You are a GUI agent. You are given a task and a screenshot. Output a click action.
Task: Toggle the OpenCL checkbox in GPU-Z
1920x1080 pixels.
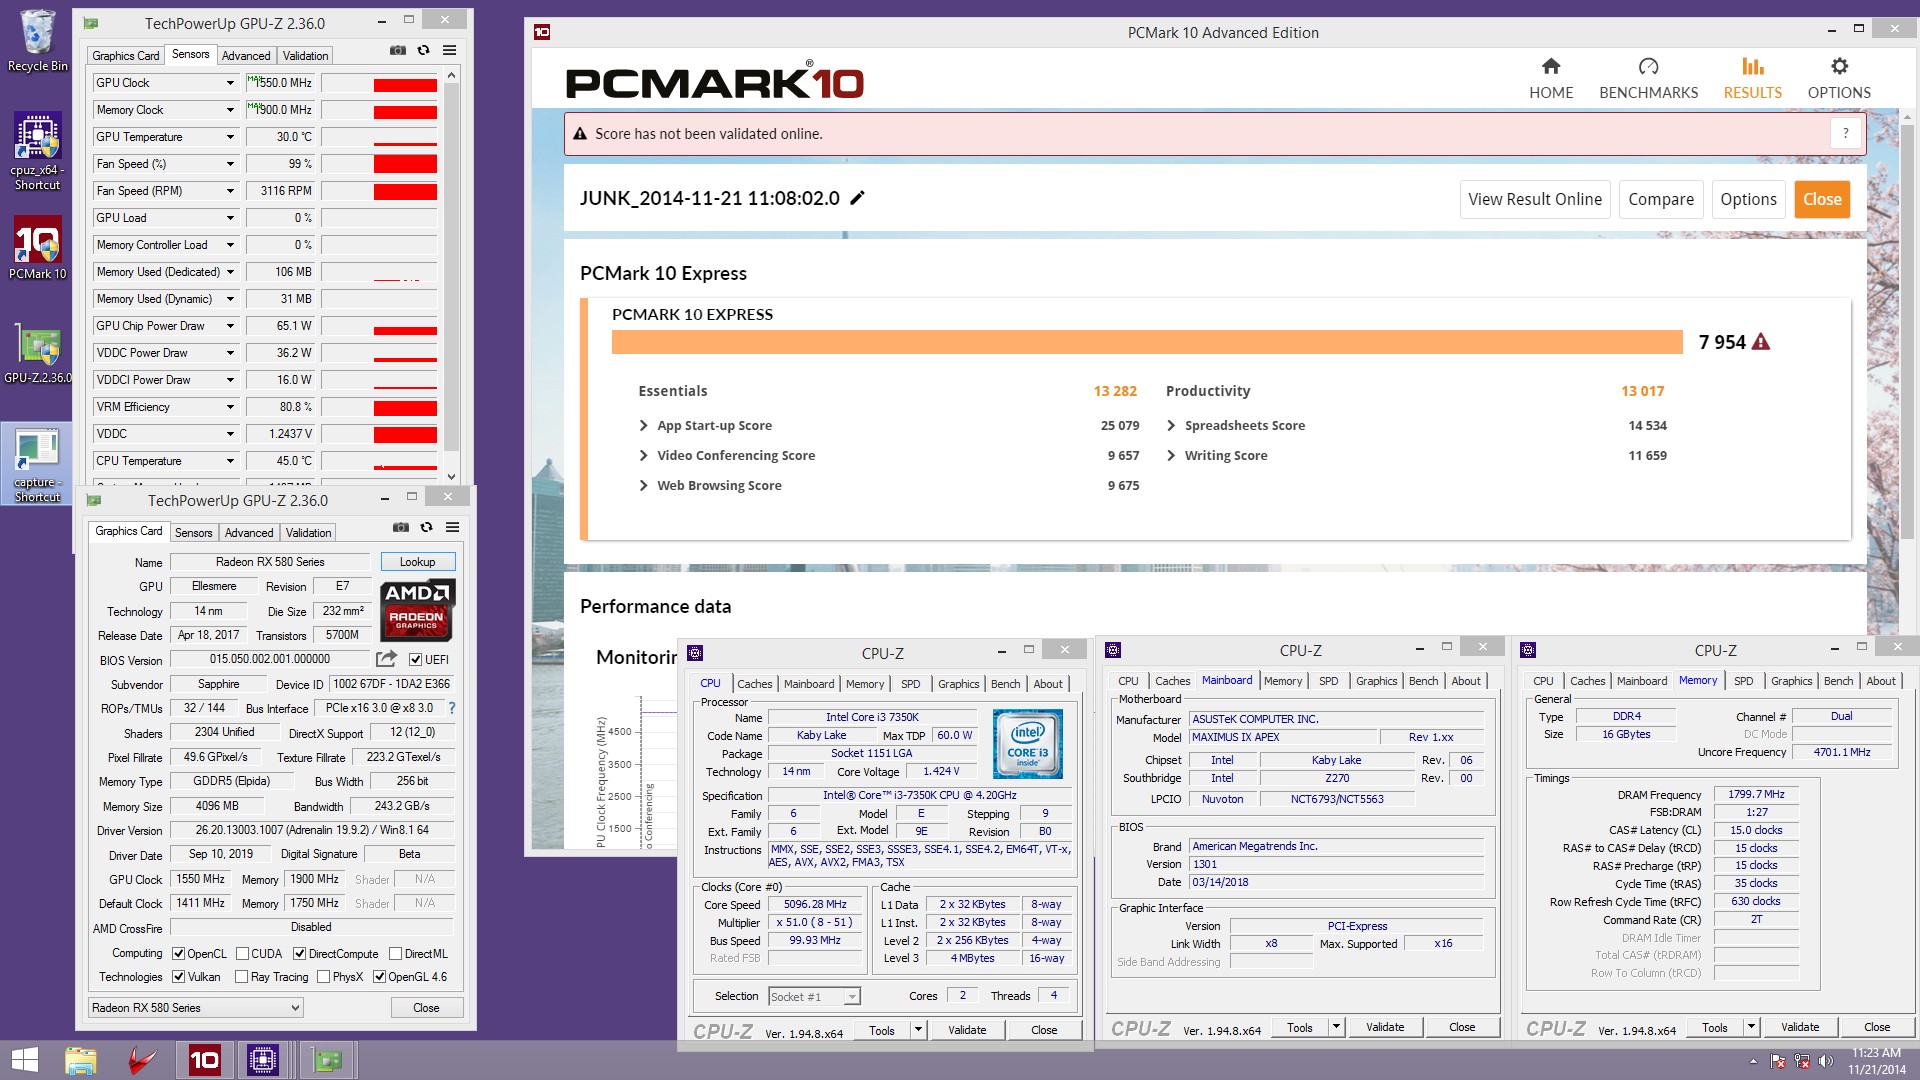click(178, 954)
